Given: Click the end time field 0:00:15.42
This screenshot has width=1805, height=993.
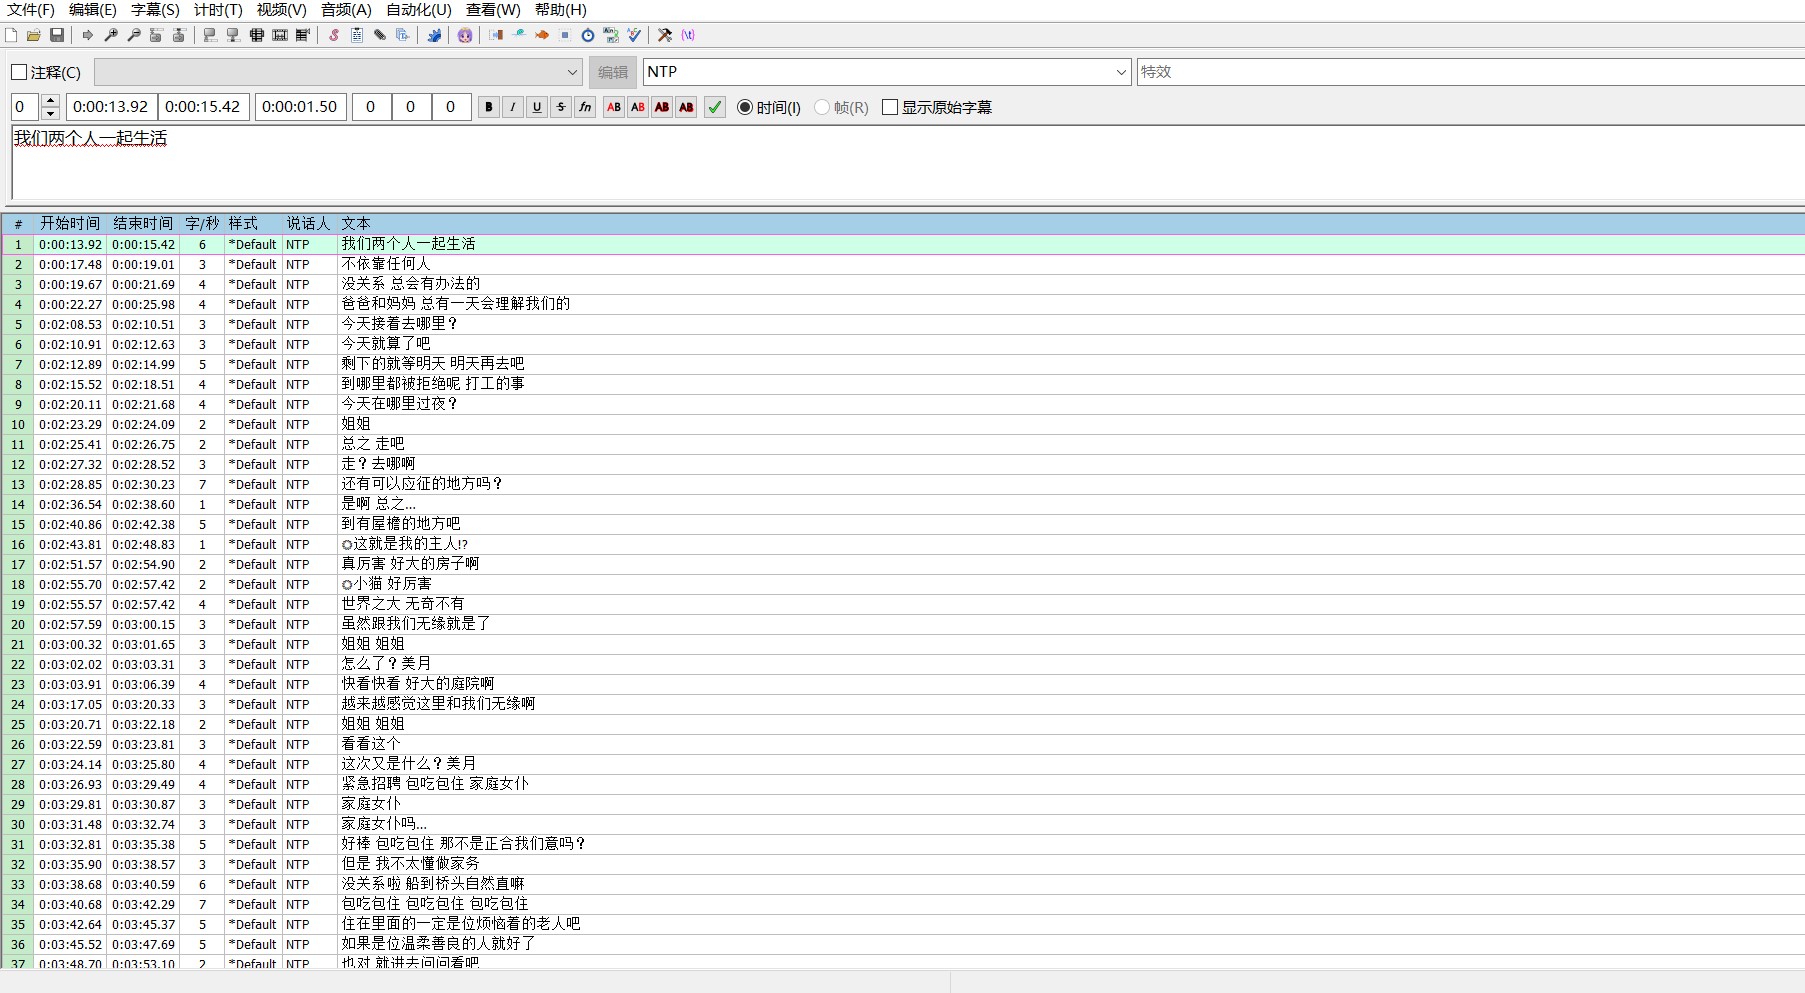Looking at the screenshot, I should [x=203, y=107].
